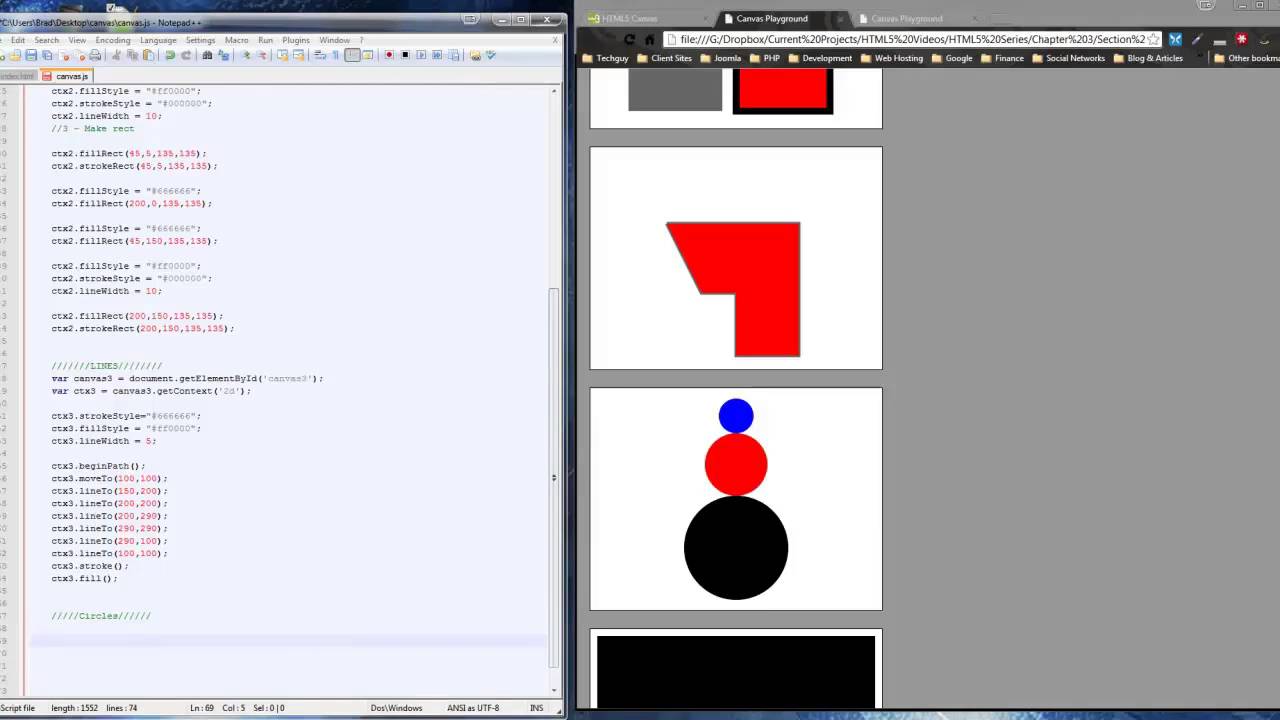This screenshot has height=720, width=1280.
Task: Open the Run menu in Notepad++
Action: (x=265, y=40)
